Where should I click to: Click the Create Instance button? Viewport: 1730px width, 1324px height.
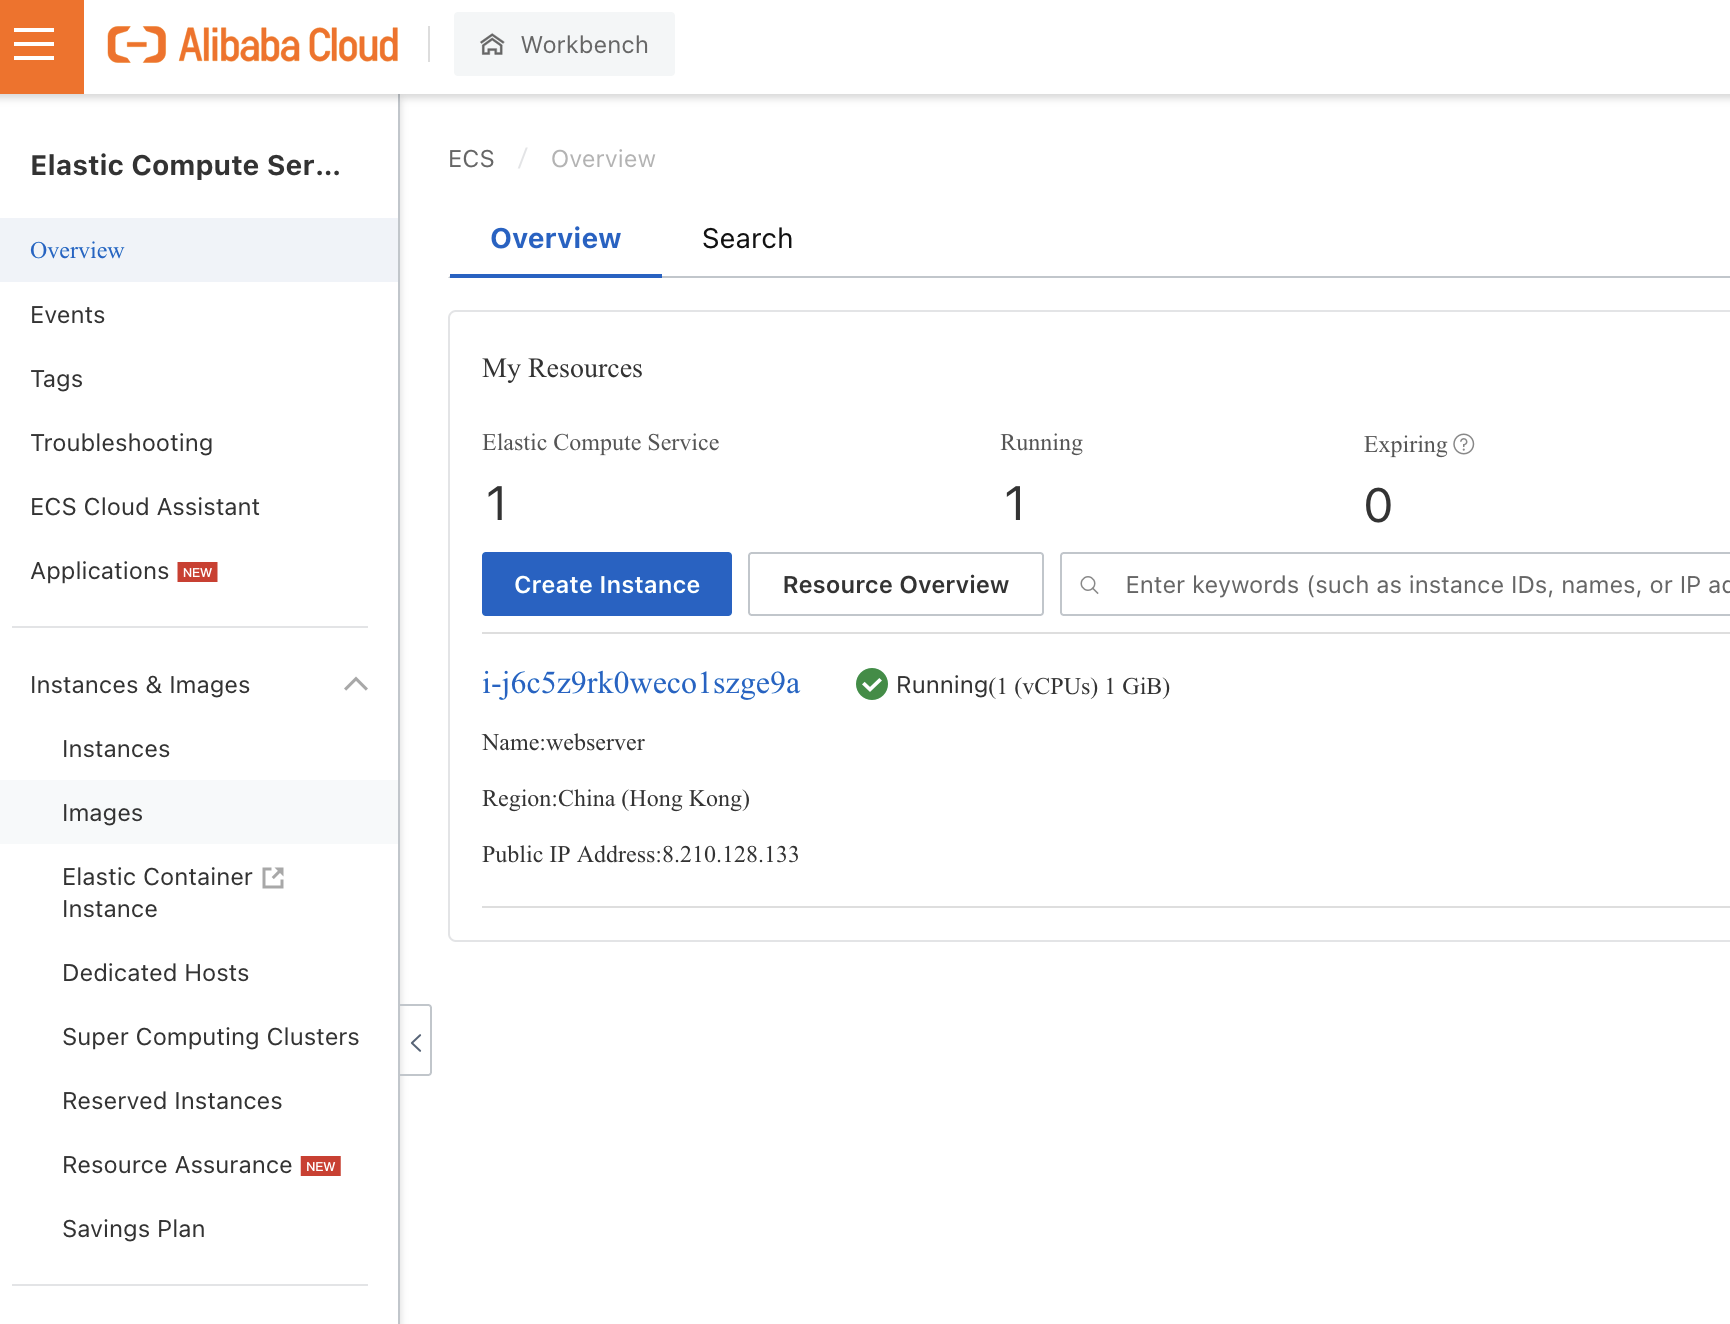(x=607, y=584)
